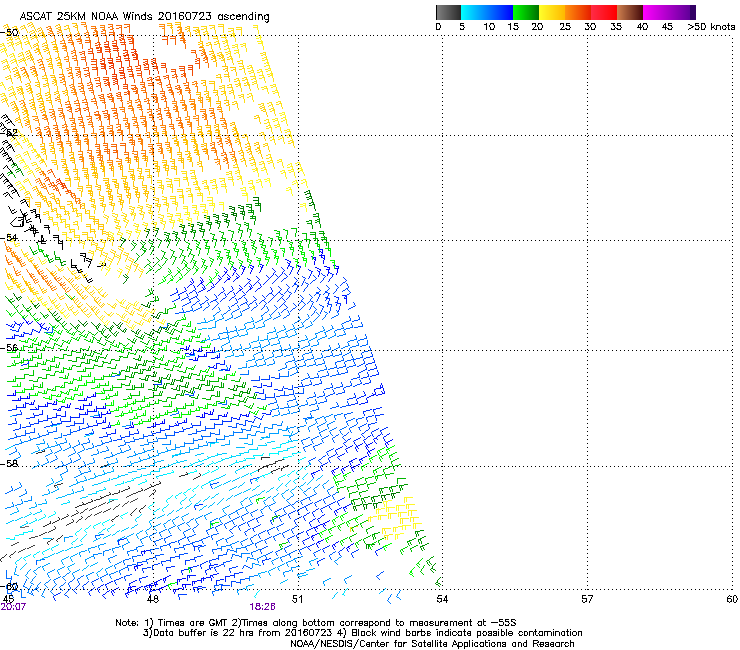Click the '-50' latitude axis label
740x650 pixels.
coord(10,33)
